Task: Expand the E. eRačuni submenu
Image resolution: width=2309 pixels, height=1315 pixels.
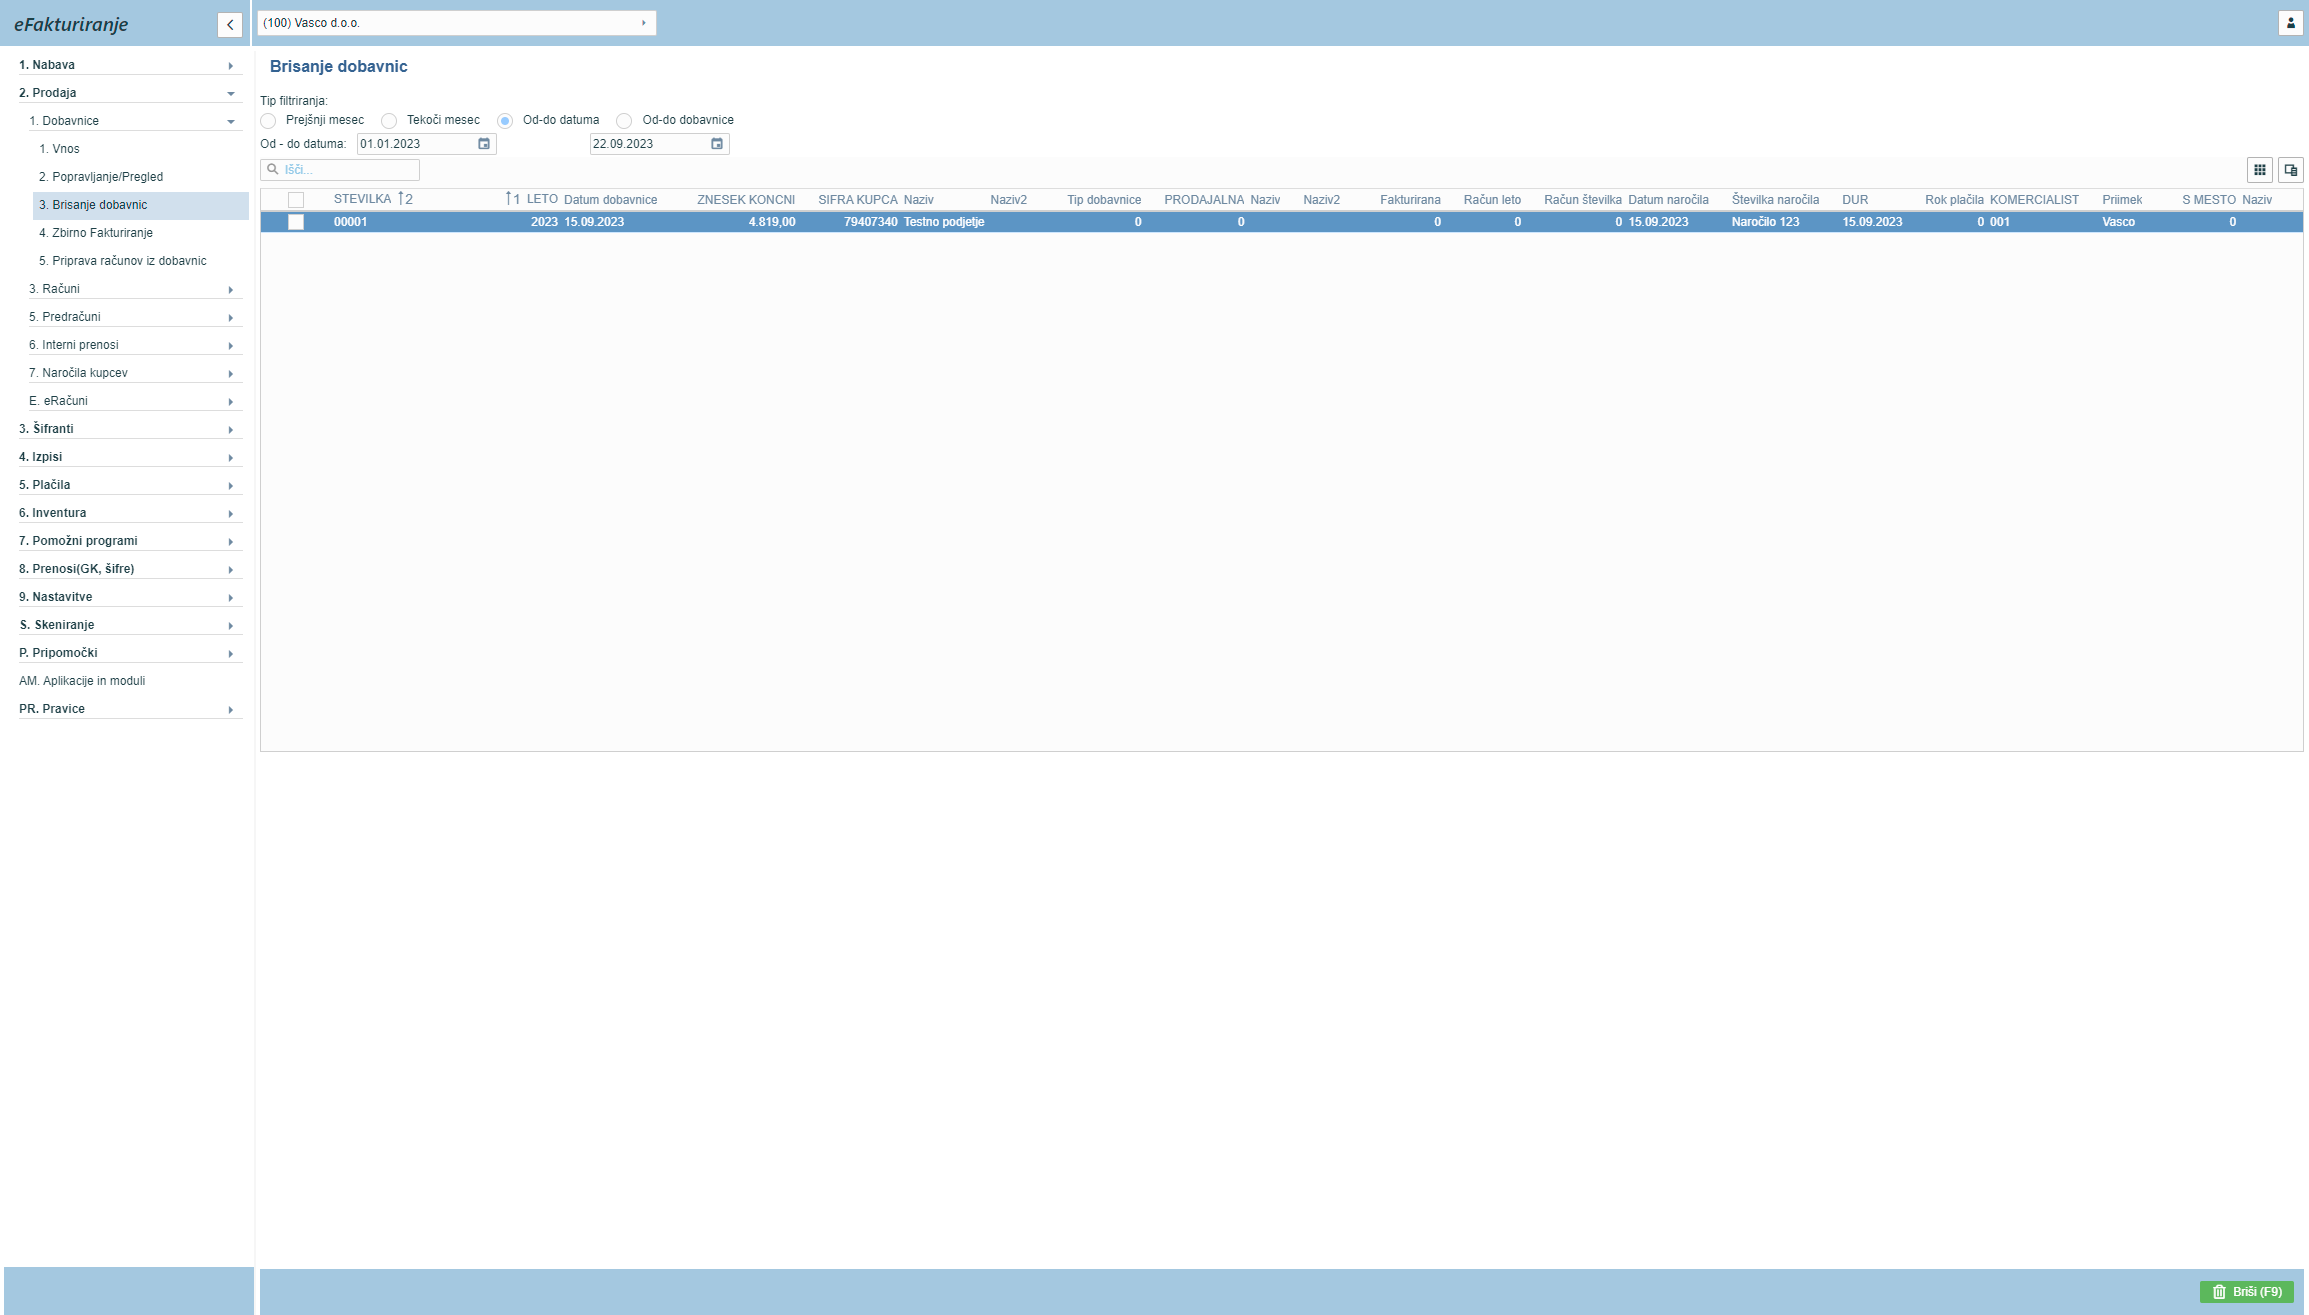Action: tap(135, 401)
